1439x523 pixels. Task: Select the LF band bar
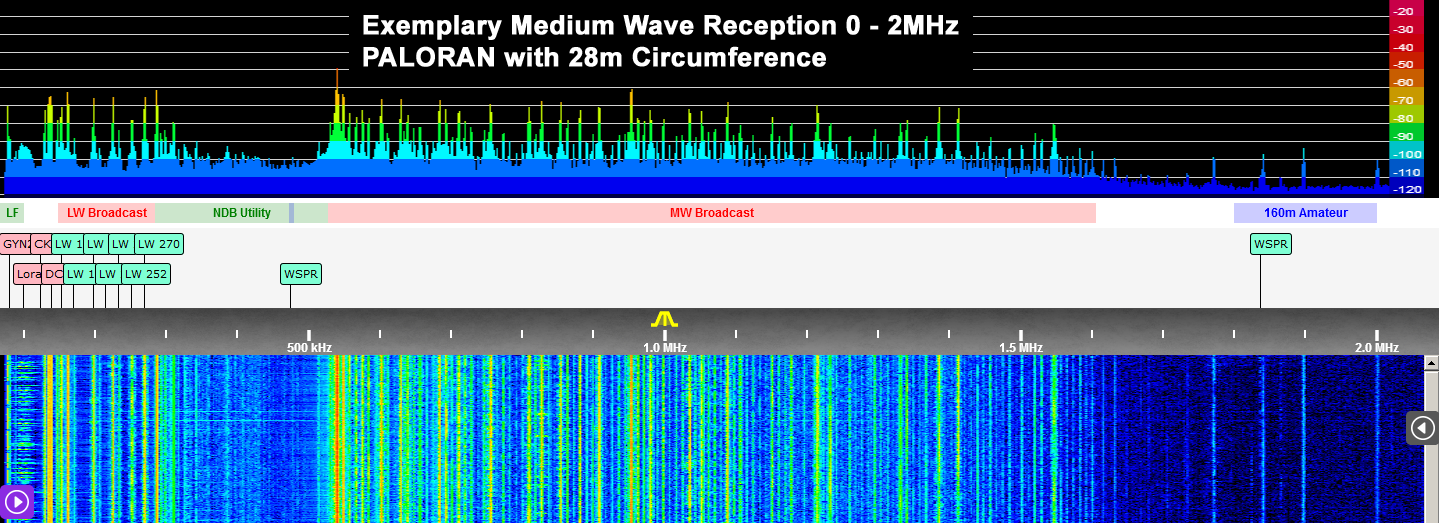coord(12,213)
